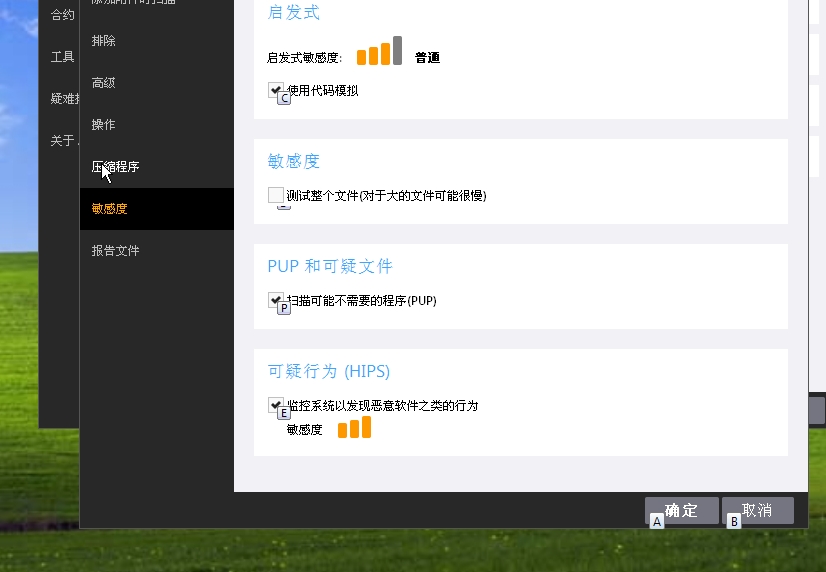Set HIPS 敏感度 to the tallest bar
The image size is (826, 572).
pos(366,427)
